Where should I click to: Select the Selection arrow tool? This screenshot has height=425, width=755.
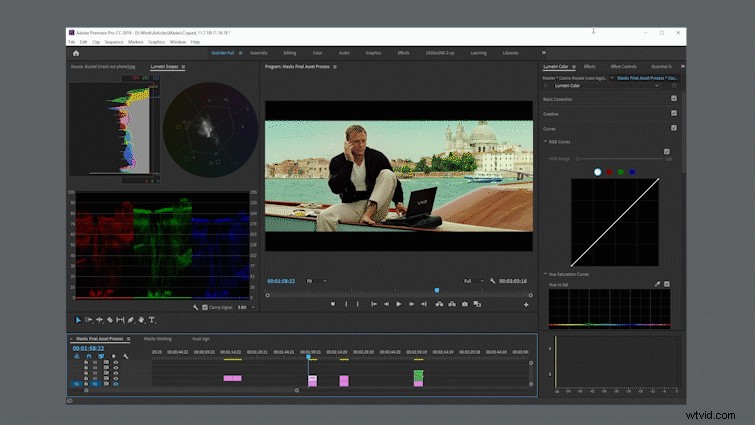pyautogui.click(x=78, y=320)
